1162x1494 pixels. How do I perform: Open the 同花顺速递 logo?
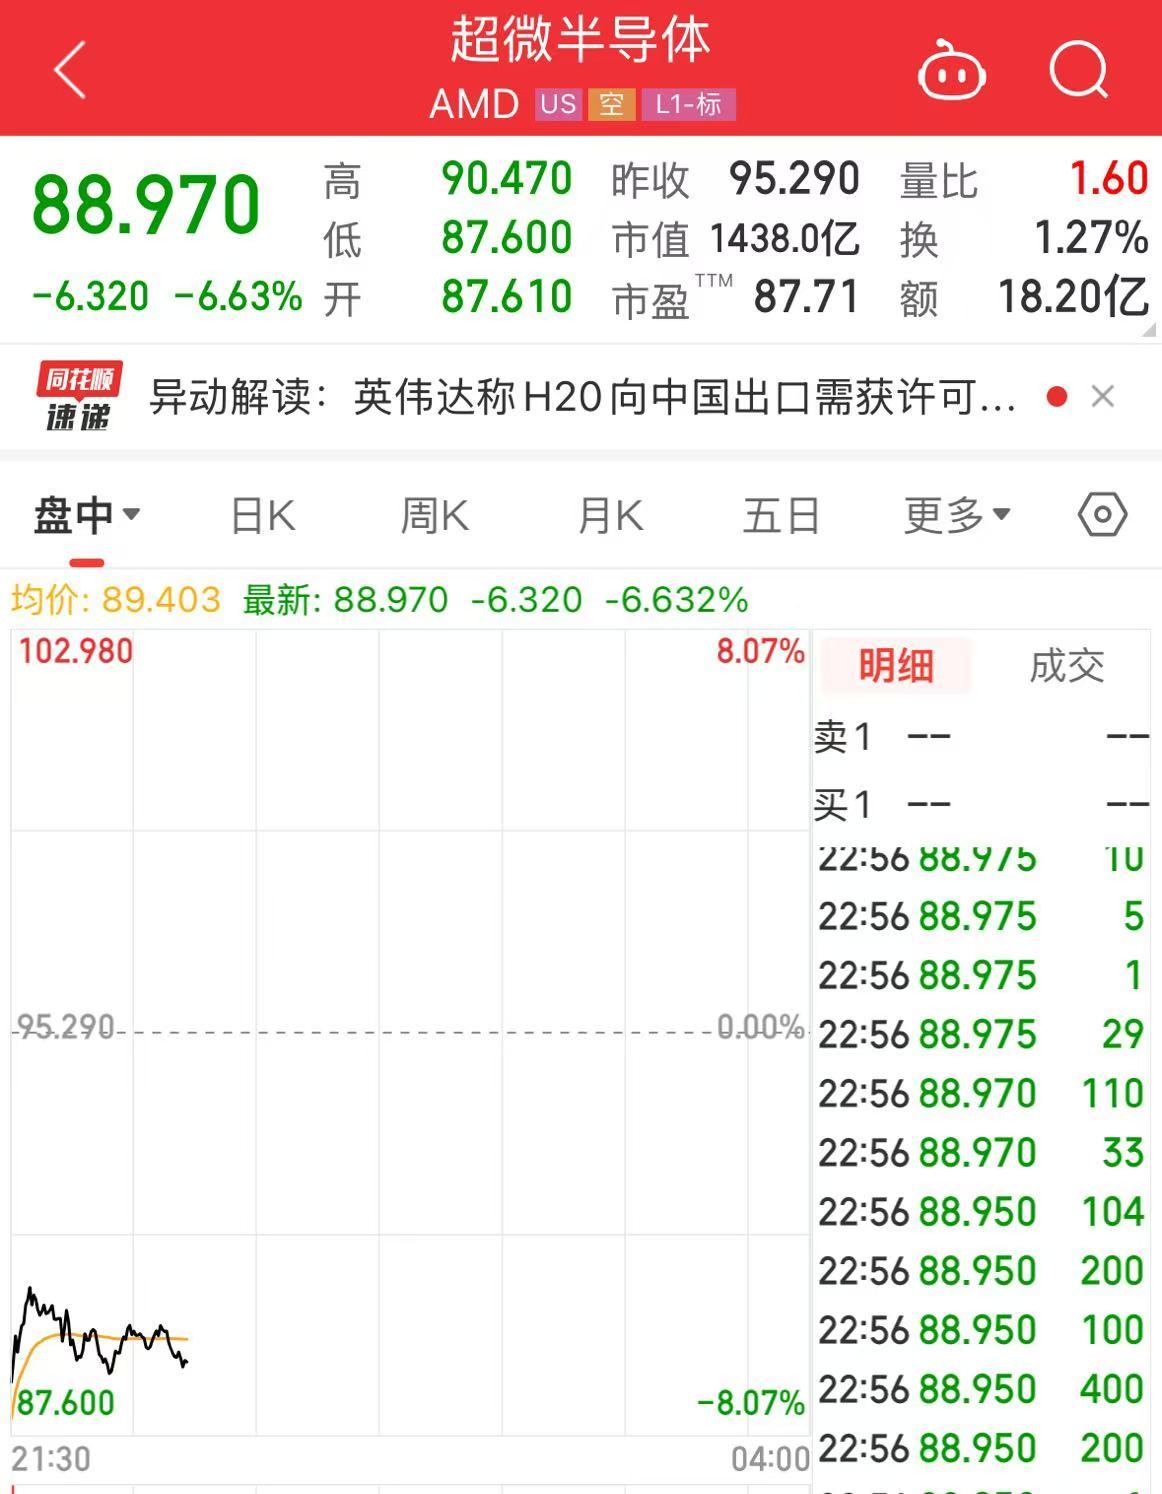tap(79, 397)
